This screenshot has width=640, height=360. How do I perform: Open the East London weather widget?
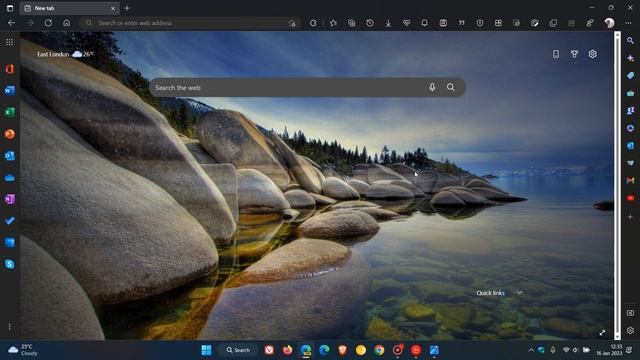coord(65,54)
